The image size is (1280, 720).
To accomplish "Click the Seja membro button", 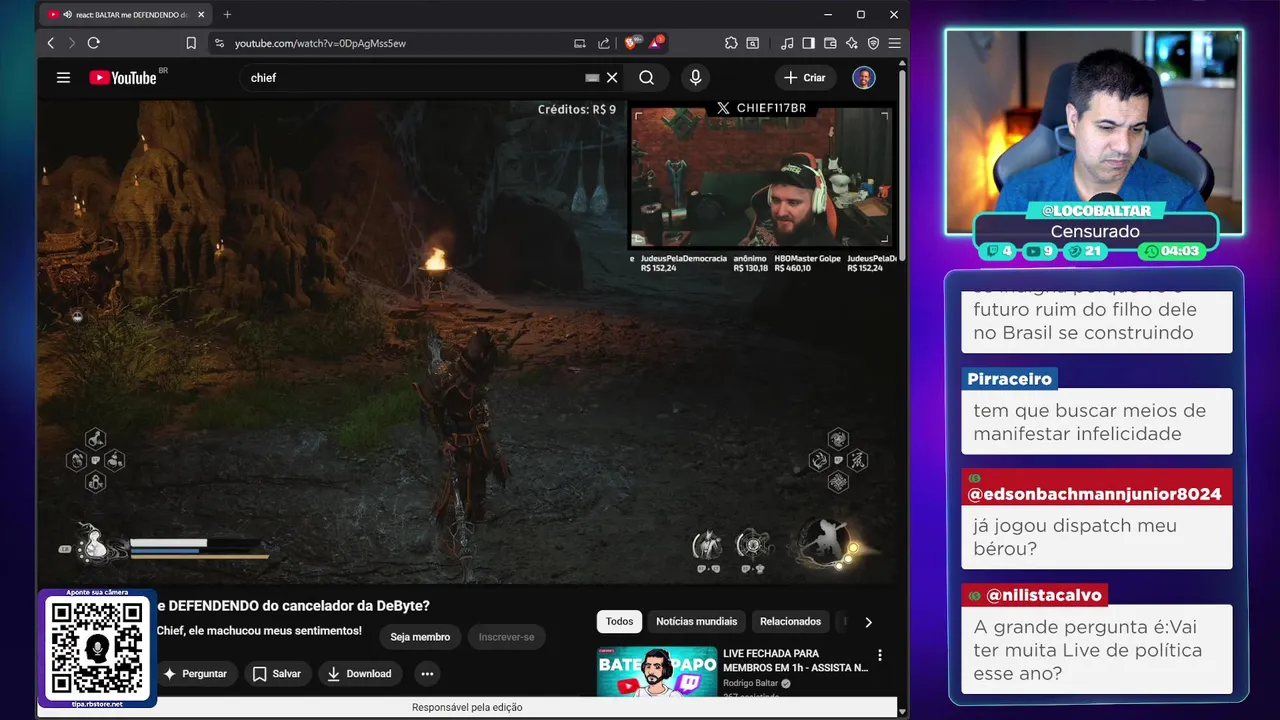I will click(420, 637).
